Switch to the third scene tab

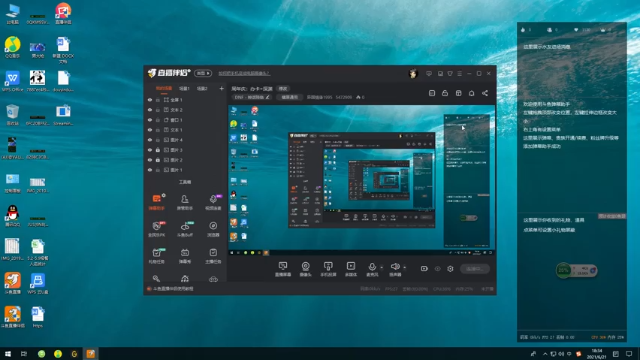coord(202,89)
